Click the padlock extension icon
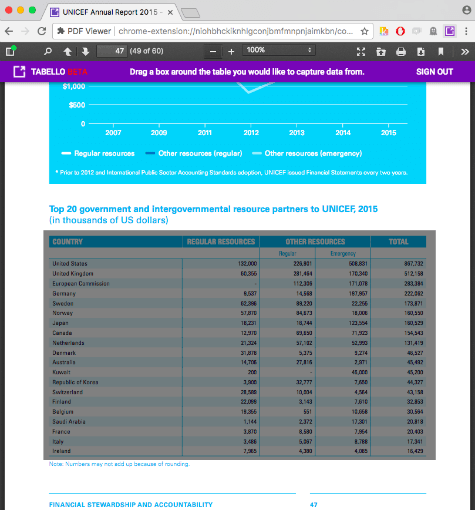Screen dimensions: 475x510 click(433, 31)
